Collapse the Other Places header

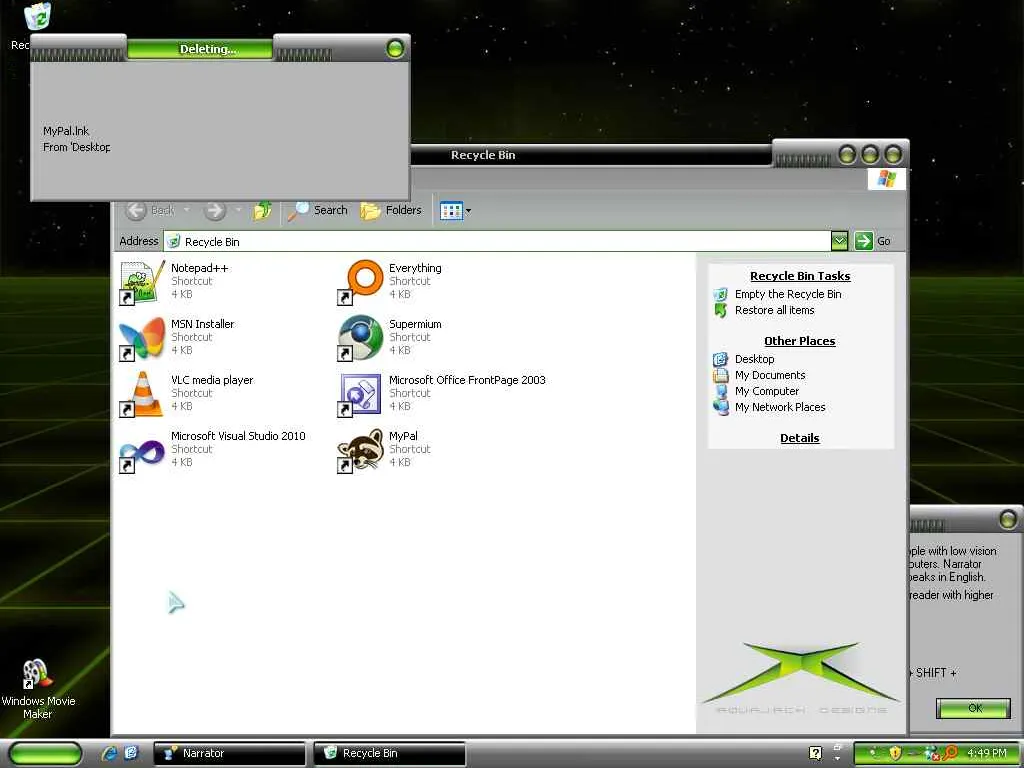click(800, 341)
